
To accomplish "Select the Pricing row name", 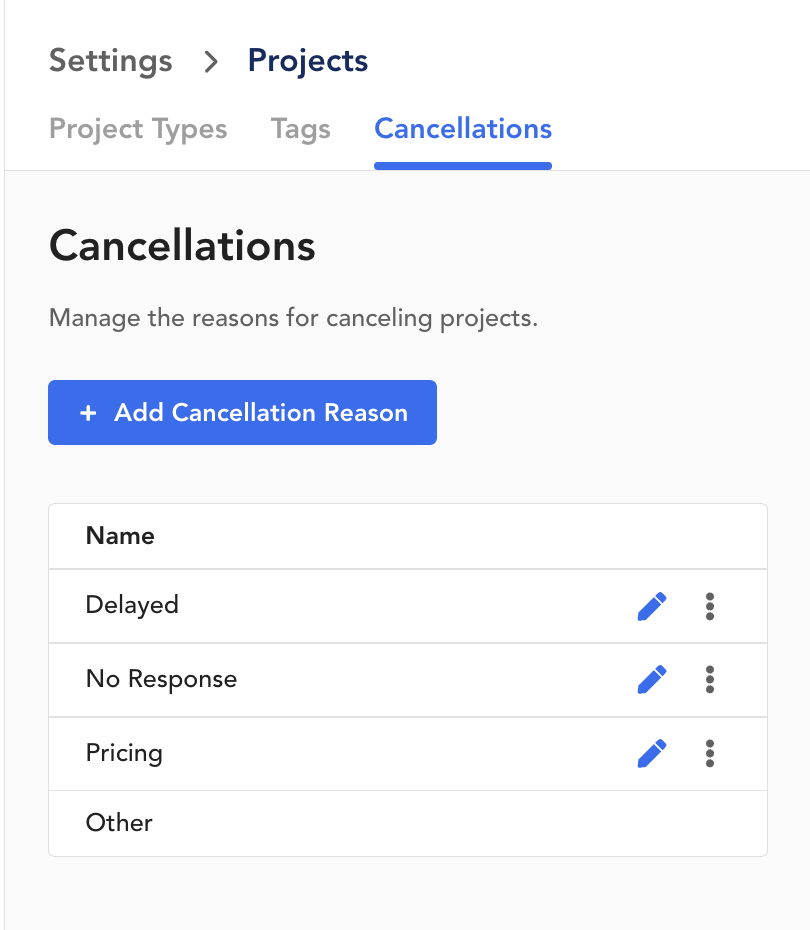I will click(124, 753).
